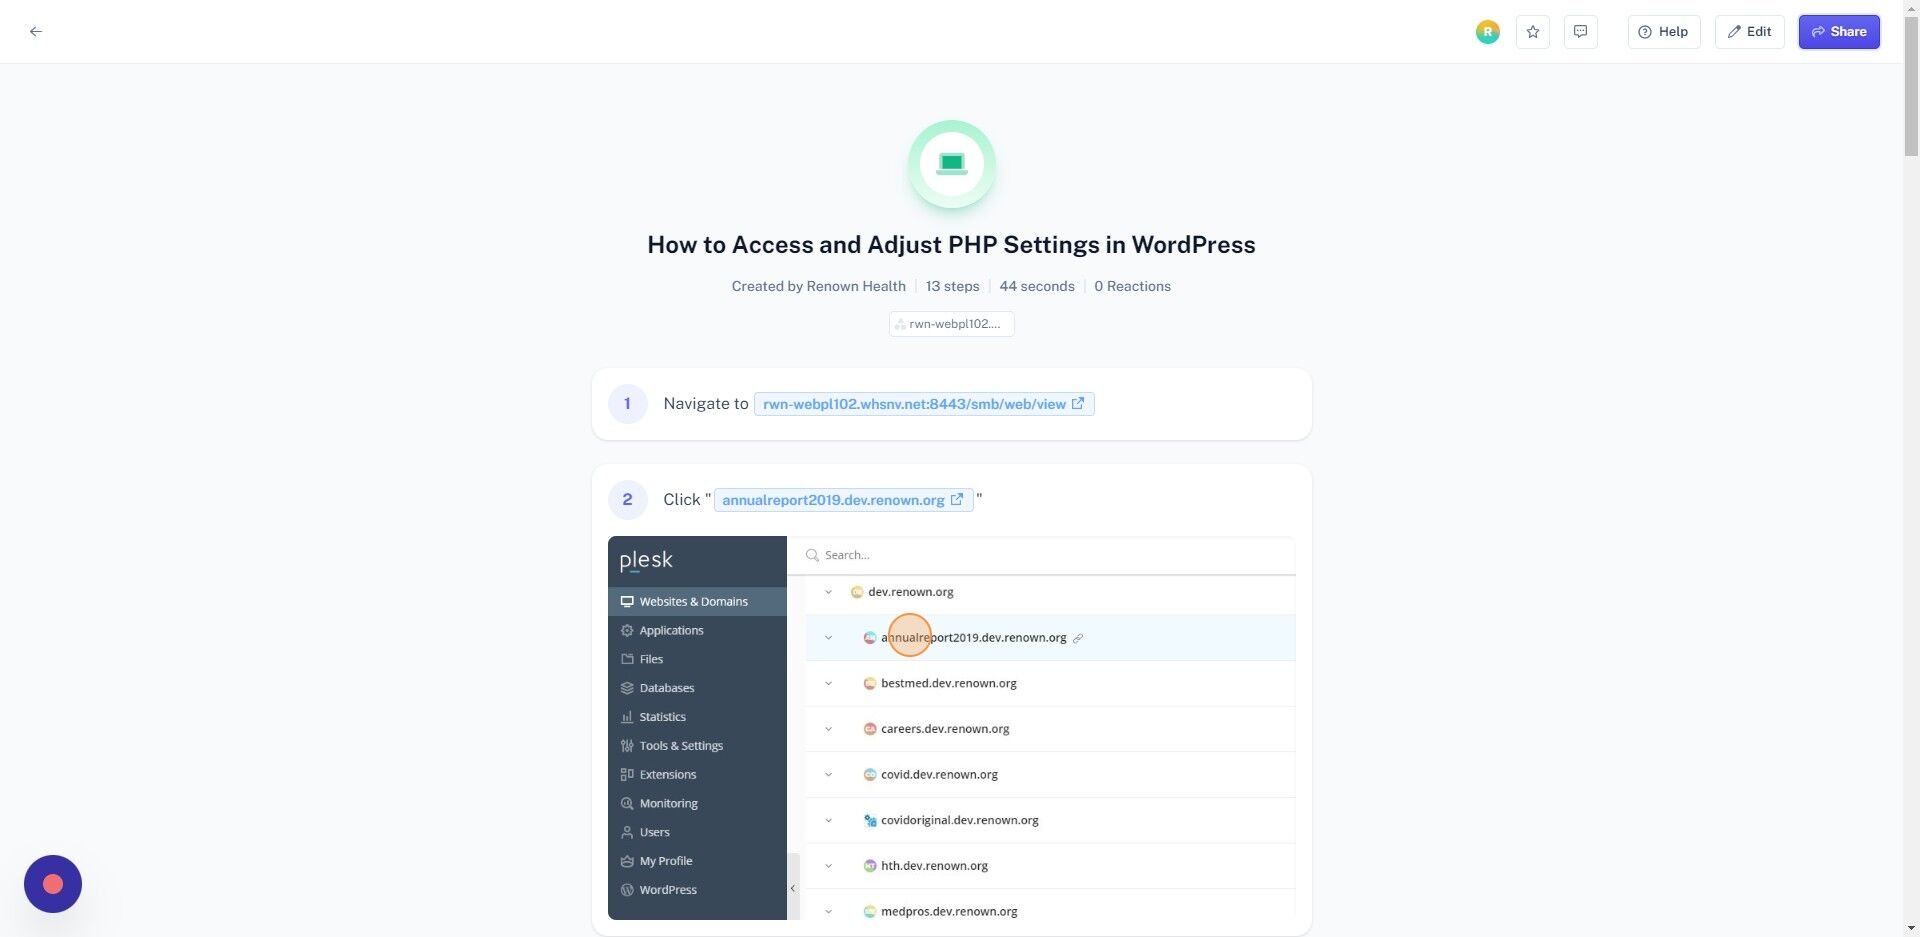
Task: Click the Share button
Action: pyautogui.click(x=1838, y=32)
